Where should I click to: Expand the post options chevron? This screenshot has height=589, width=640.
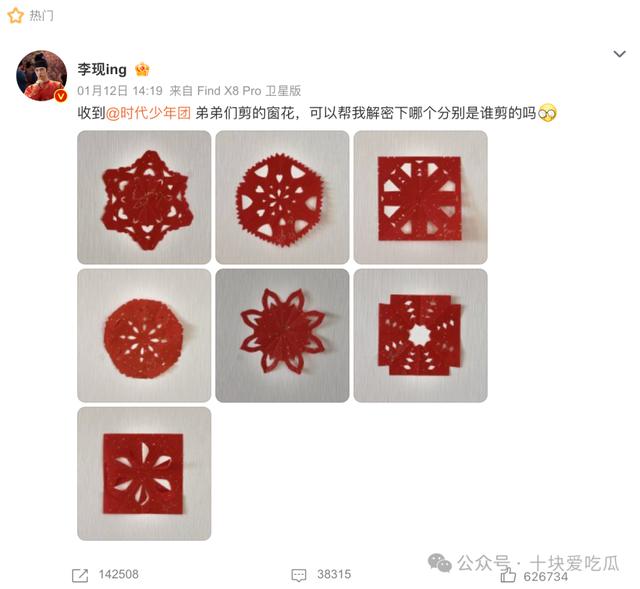[x=620, y=54]
